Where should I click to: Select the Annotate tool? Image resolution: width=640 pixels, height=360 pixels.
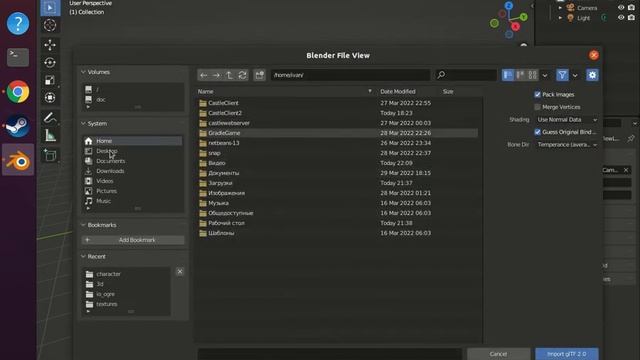point(50,118)
